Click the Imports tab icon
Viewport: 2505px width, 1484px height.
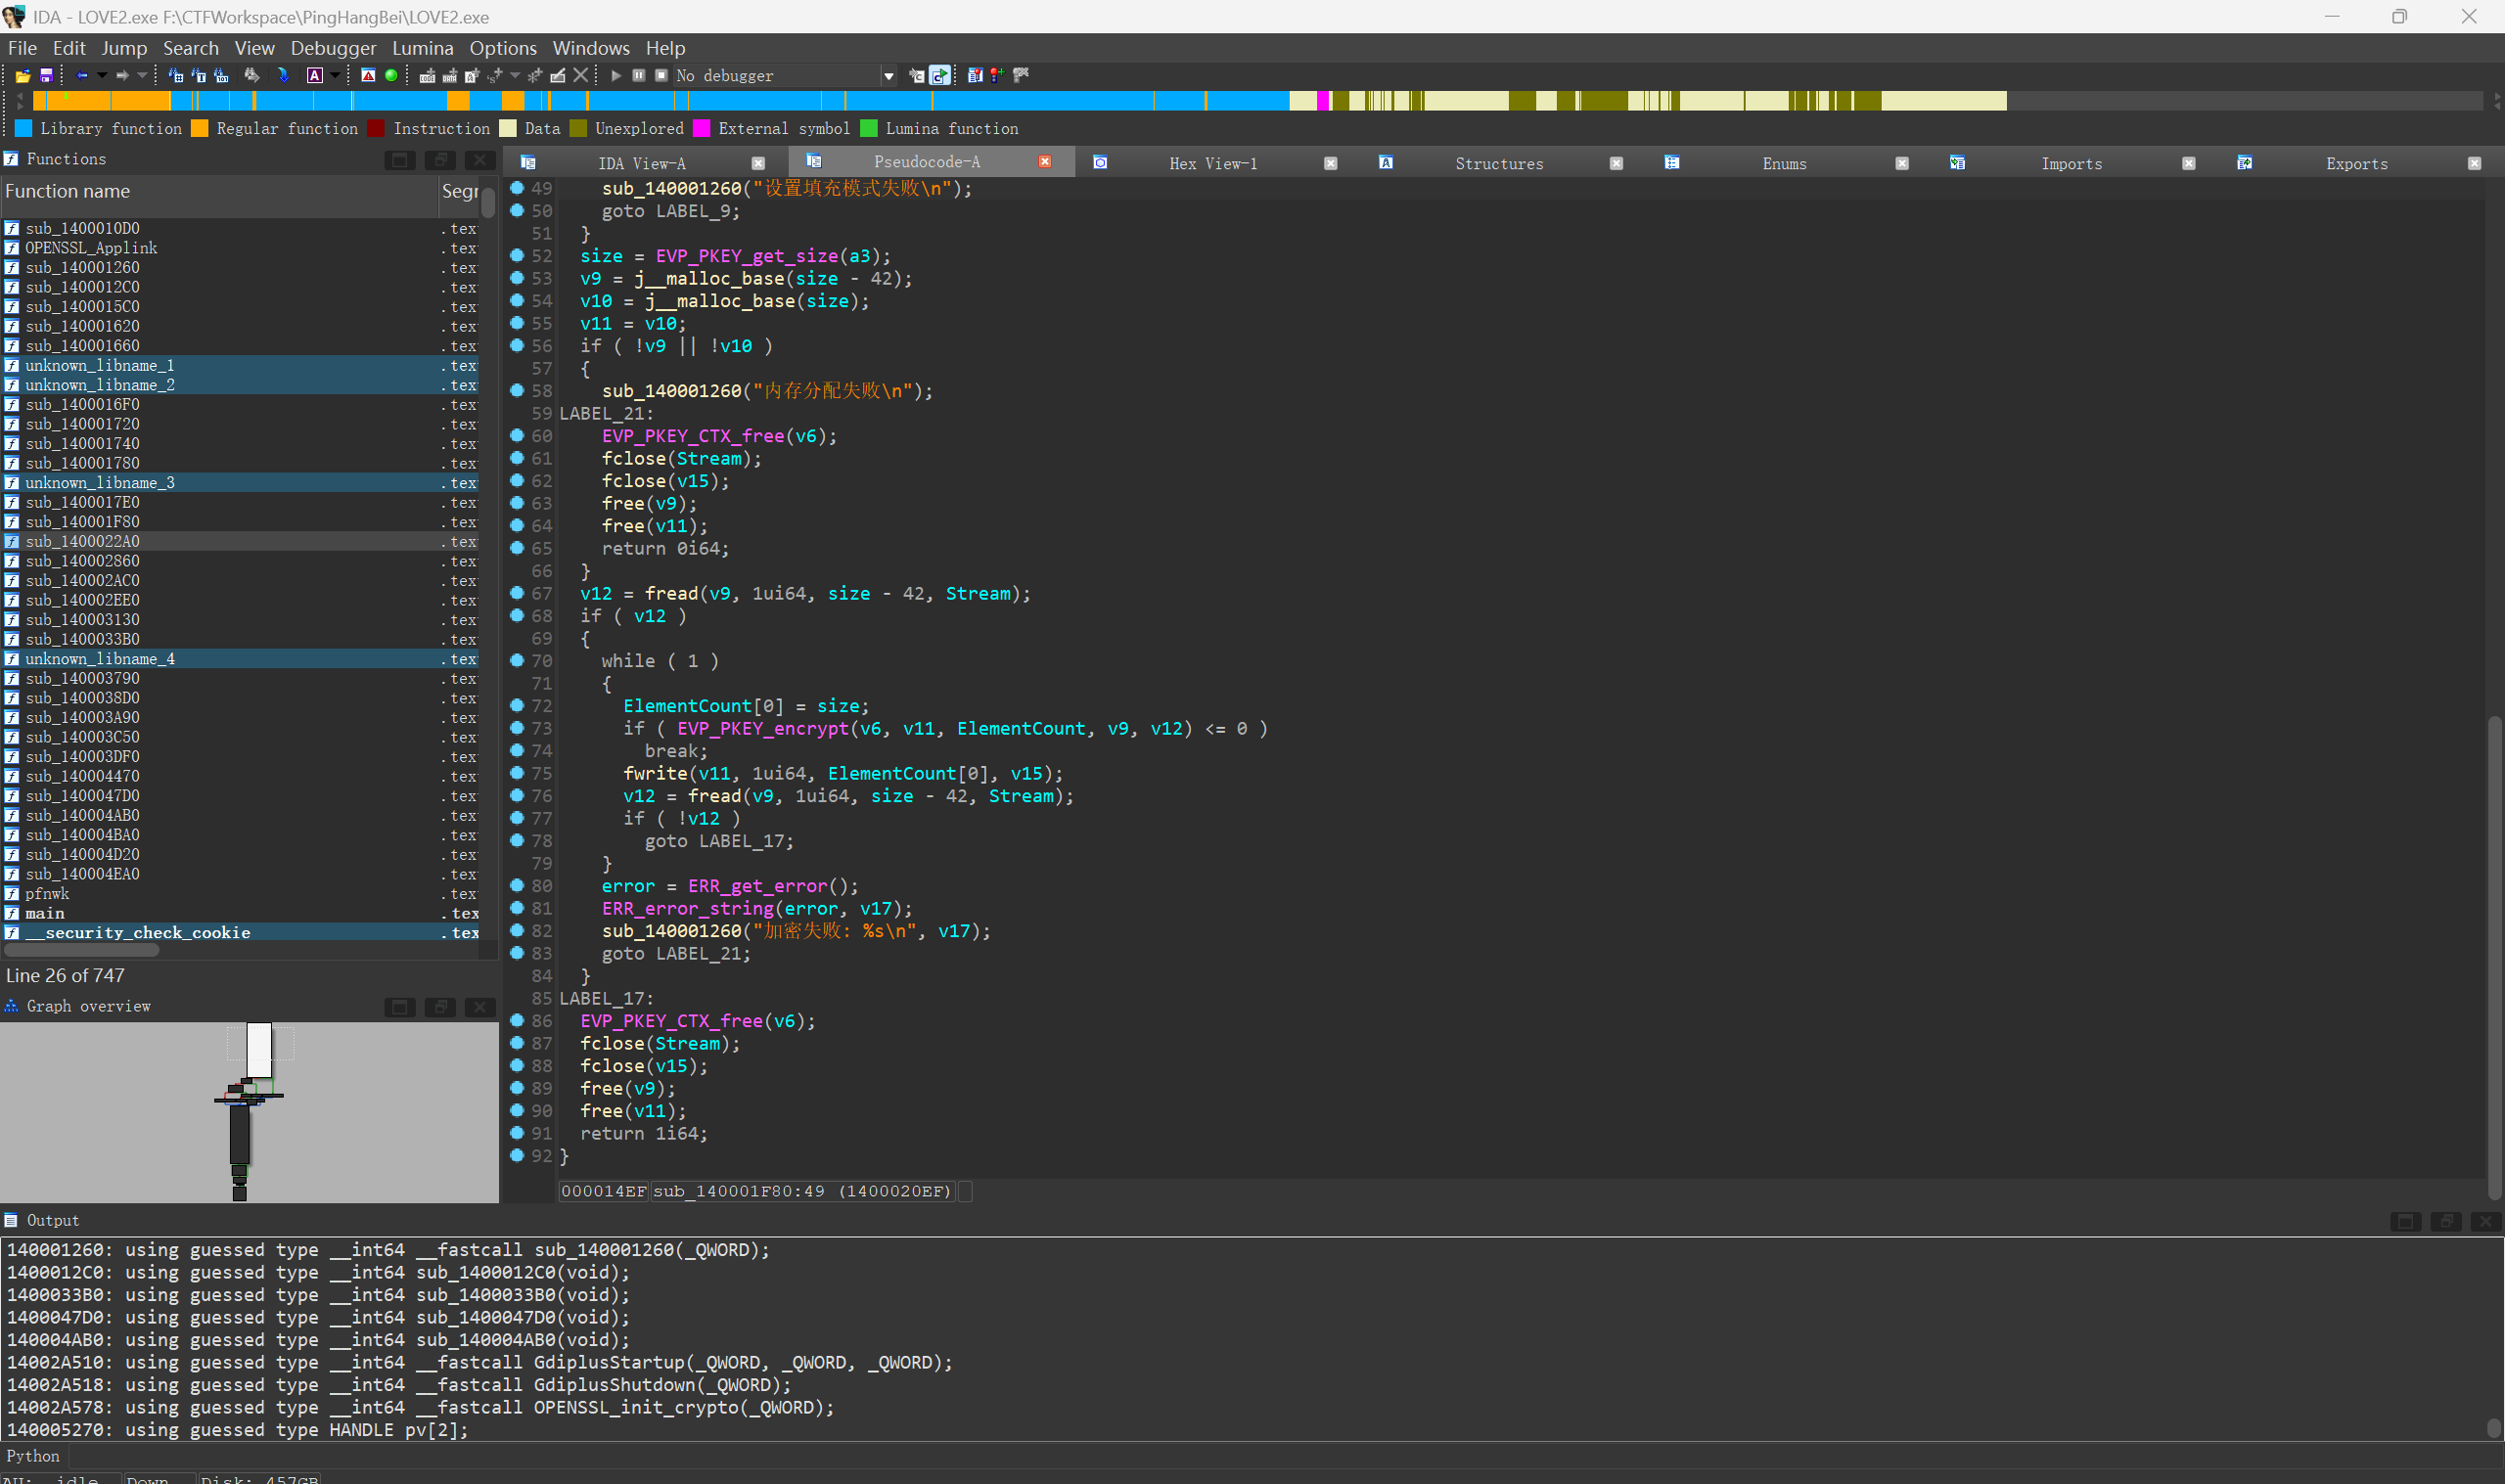click(x=1957, y=163)
